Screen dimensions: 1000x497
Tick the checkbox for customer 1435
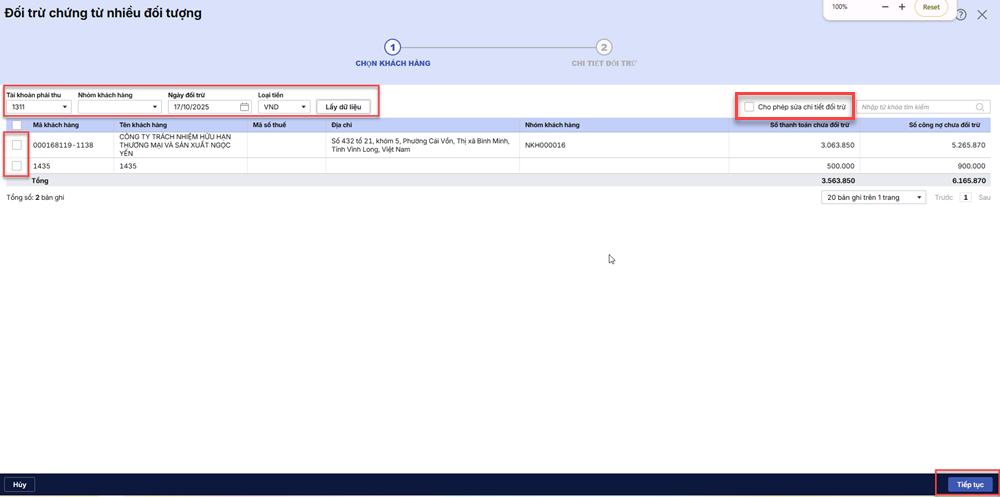coord(17,166)
